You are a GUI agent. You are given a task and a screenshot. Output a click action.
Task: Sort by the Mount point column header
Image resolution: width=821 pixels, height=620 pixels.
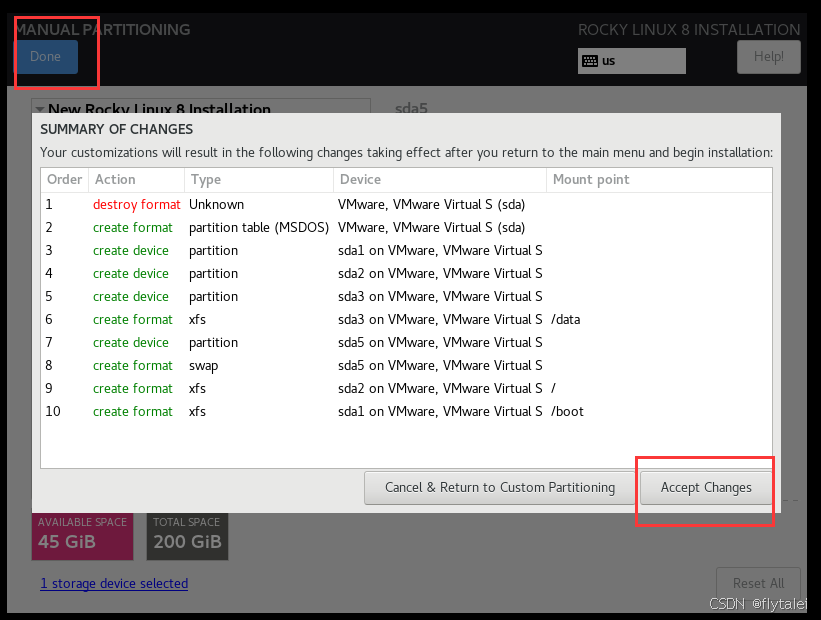tap(659, 180)
